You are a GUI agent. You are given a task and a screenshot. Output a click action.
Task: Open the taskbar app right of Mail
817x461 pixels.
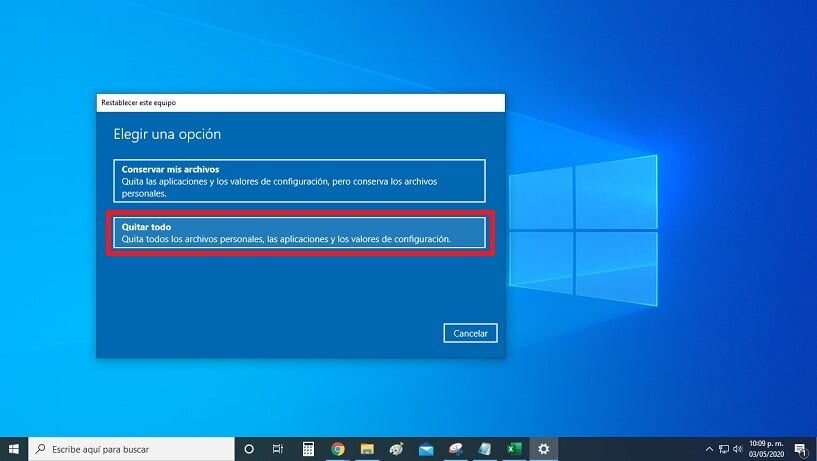click(455, 449)
